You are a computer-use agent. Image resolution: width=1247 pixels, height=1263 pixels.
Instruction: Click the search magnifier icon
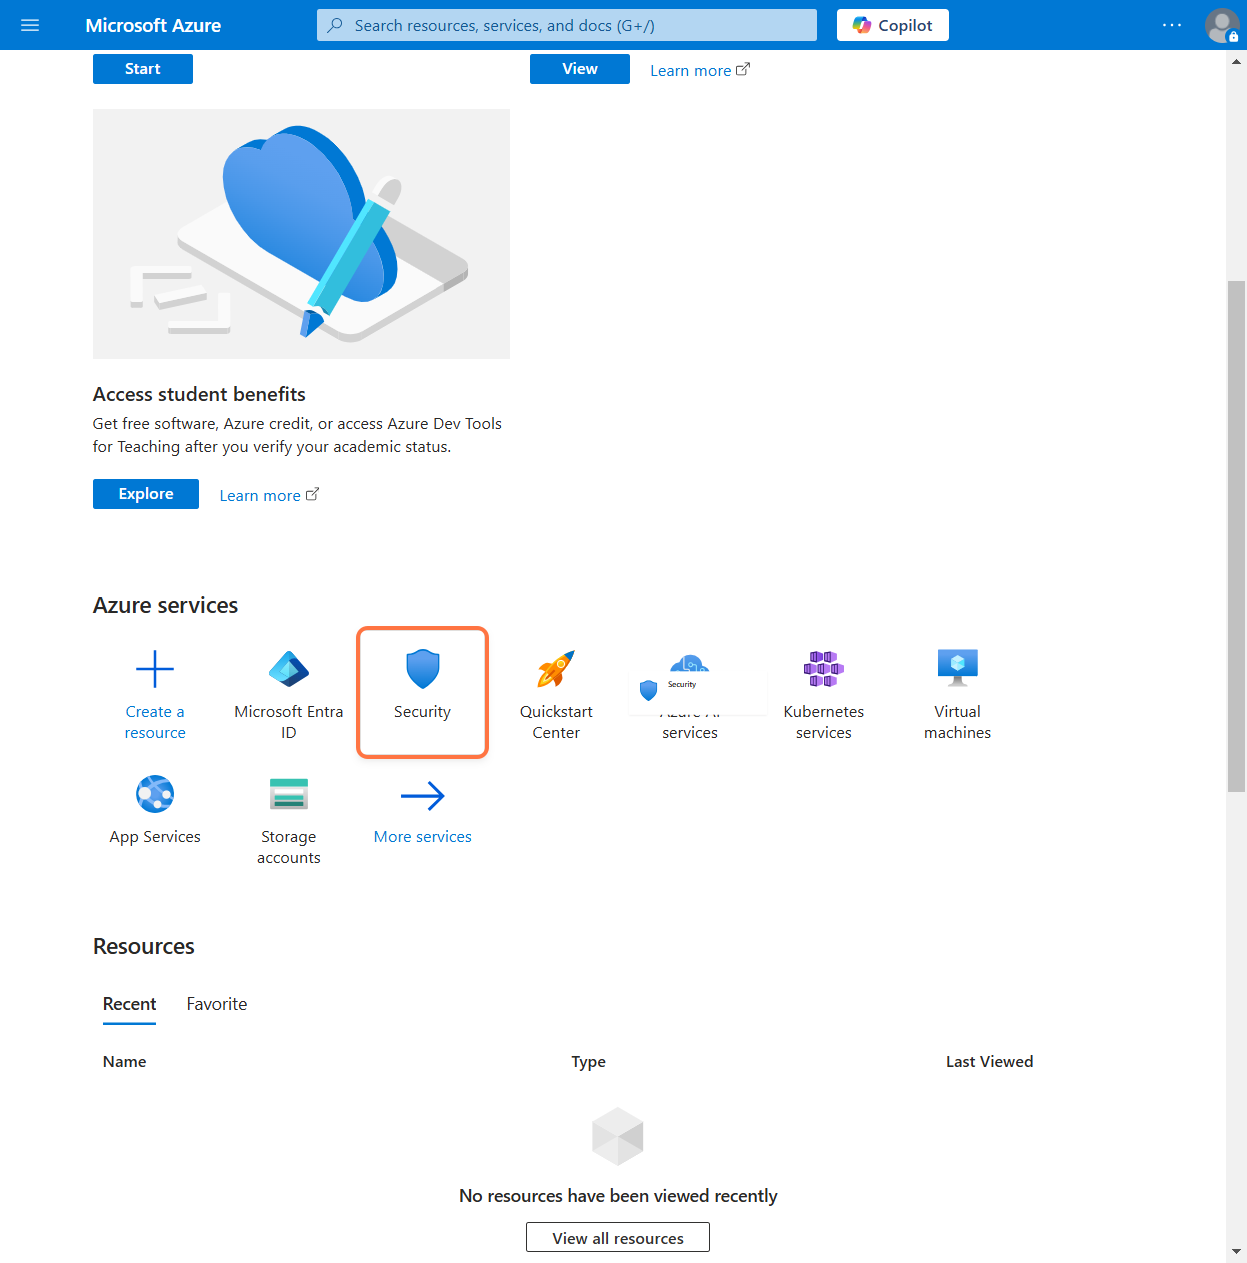coord(335,25)
